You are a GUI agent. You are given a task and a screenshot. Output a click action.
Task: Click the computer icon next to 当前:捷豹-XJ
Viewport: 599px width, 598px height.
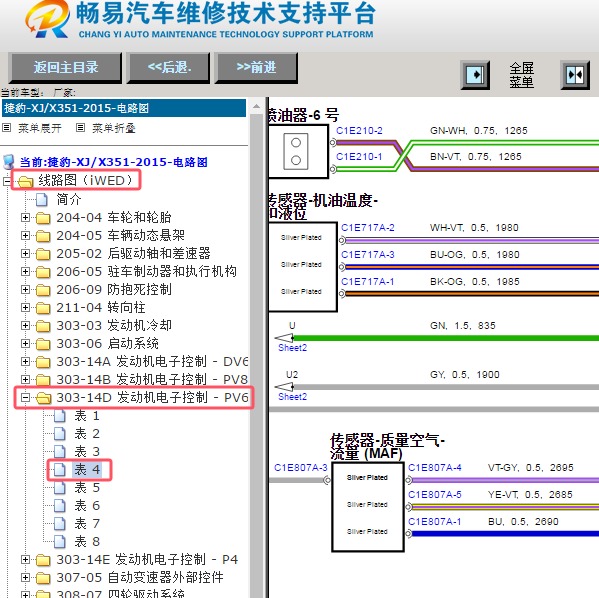[x=9, y=162]
